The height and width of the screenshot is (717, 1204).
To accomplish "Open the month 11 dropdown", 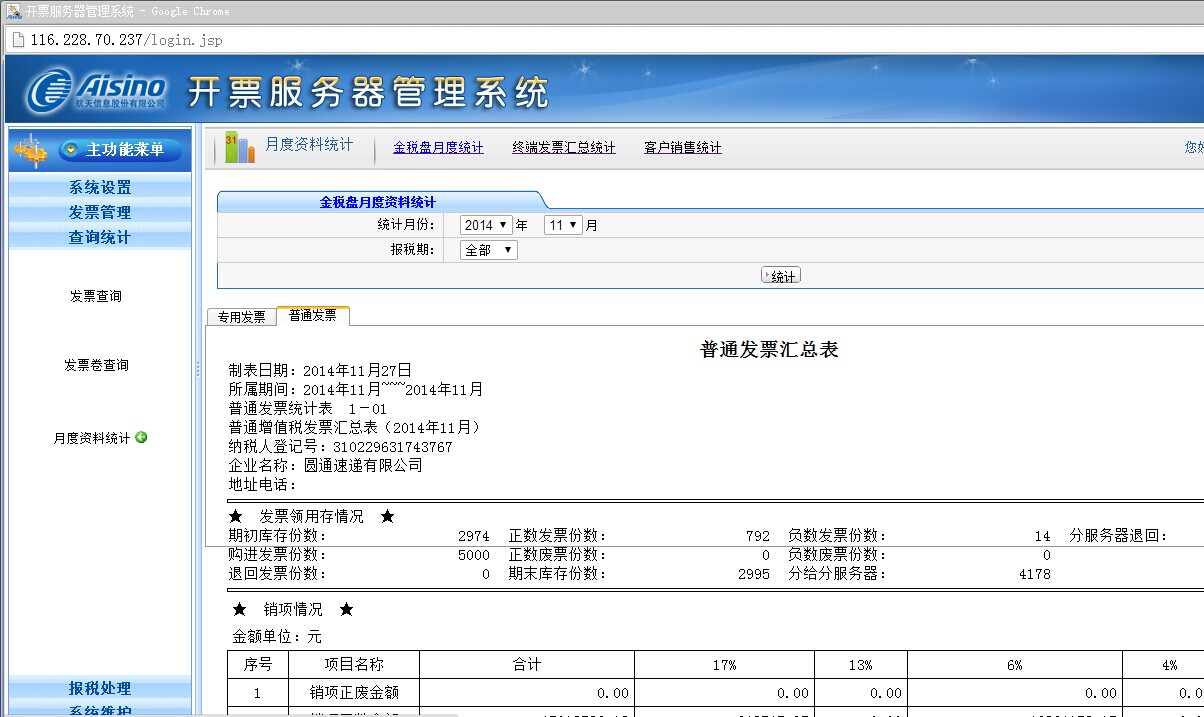I will [x=563, y=226].
